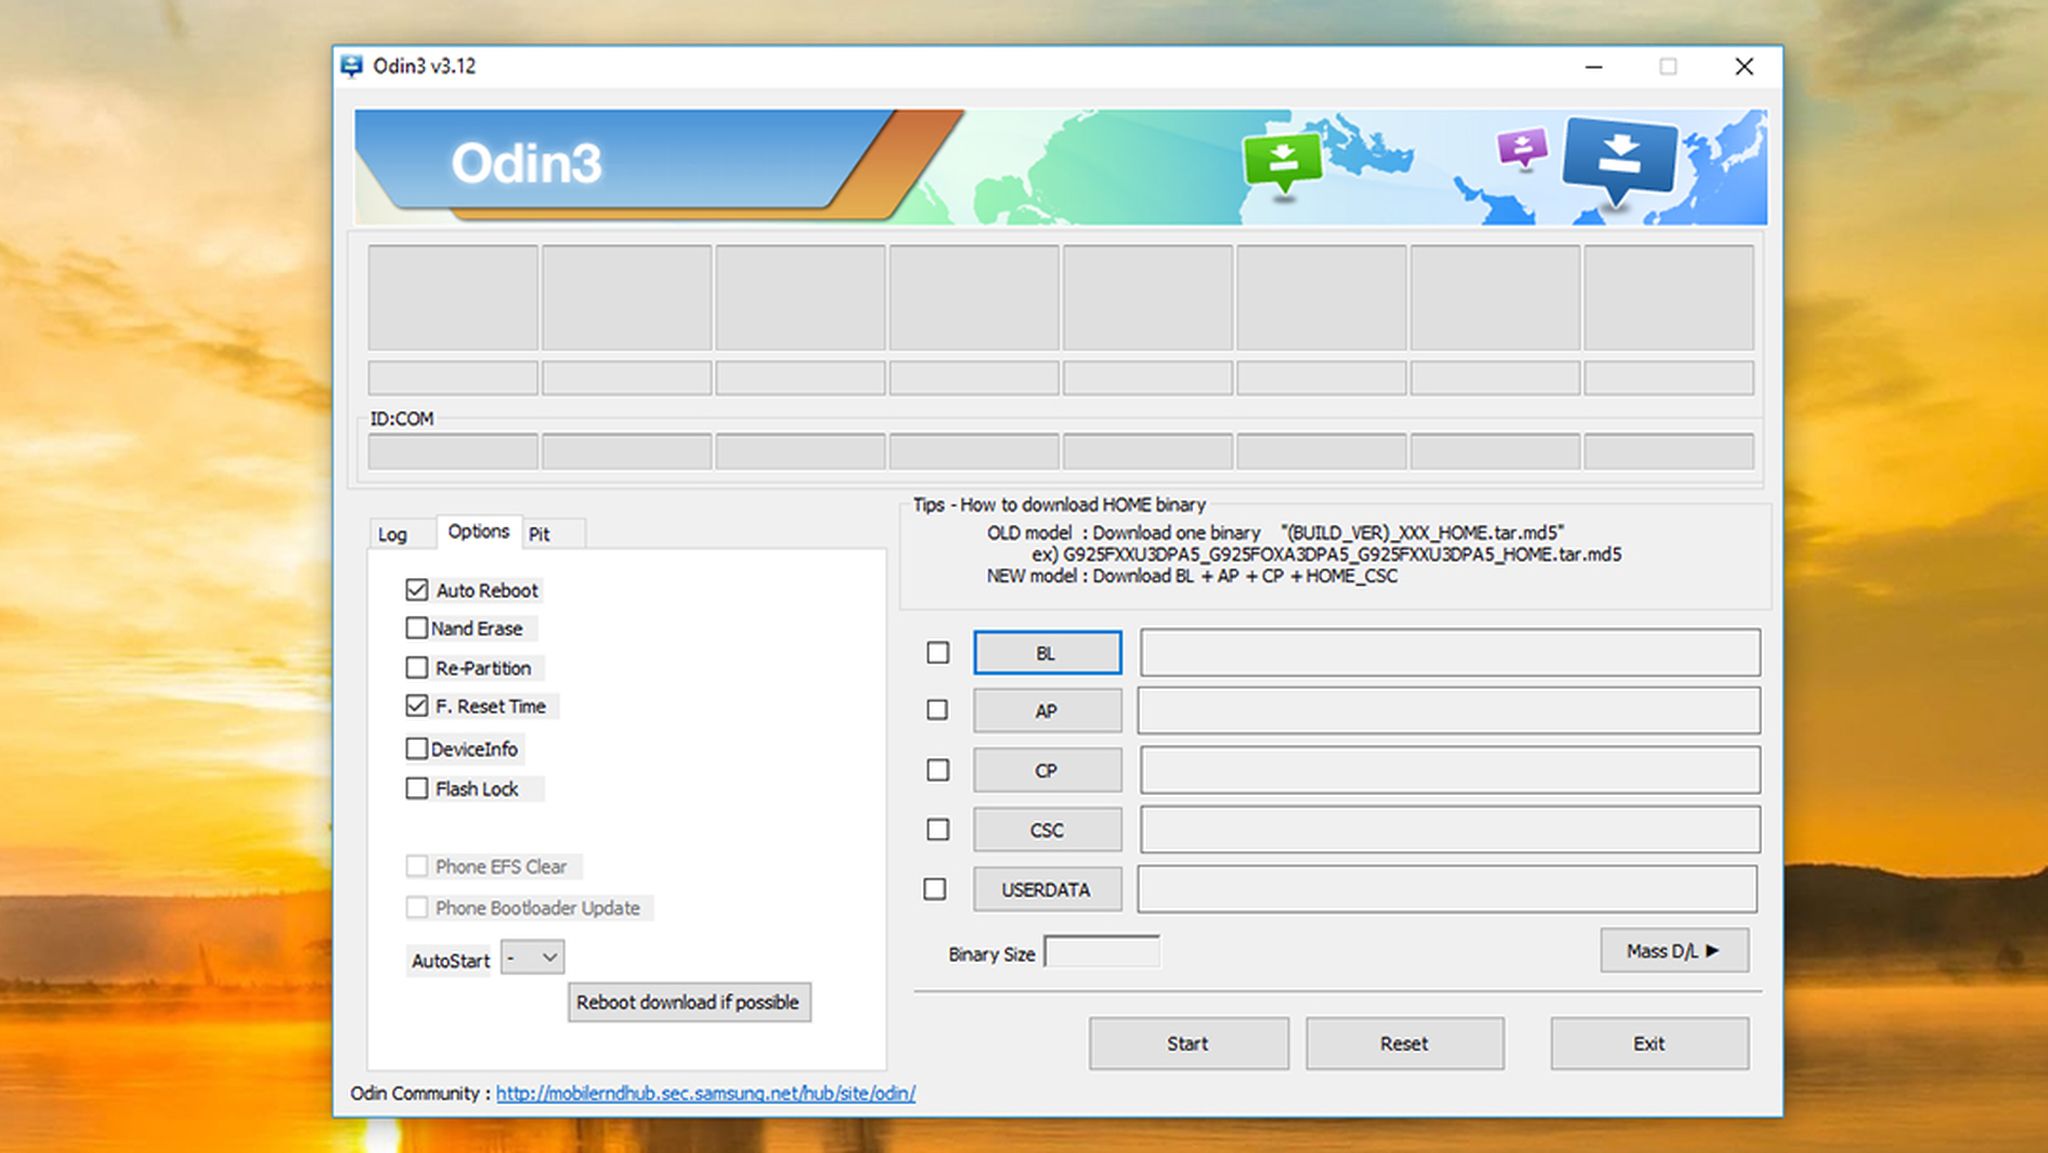2048x1153 pixels.
Task: Enable the Nand Erase option
Action: tap(417, 628)
